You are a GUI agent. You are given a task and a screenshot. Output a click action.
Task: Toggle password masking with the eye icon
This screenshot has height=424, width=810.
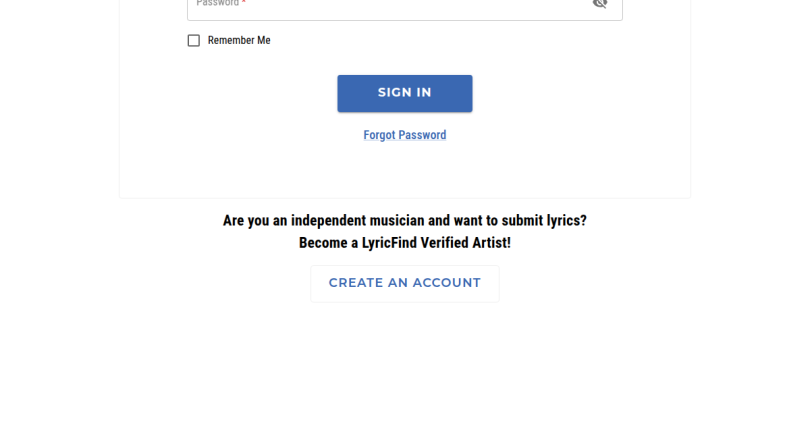point(600,4)
